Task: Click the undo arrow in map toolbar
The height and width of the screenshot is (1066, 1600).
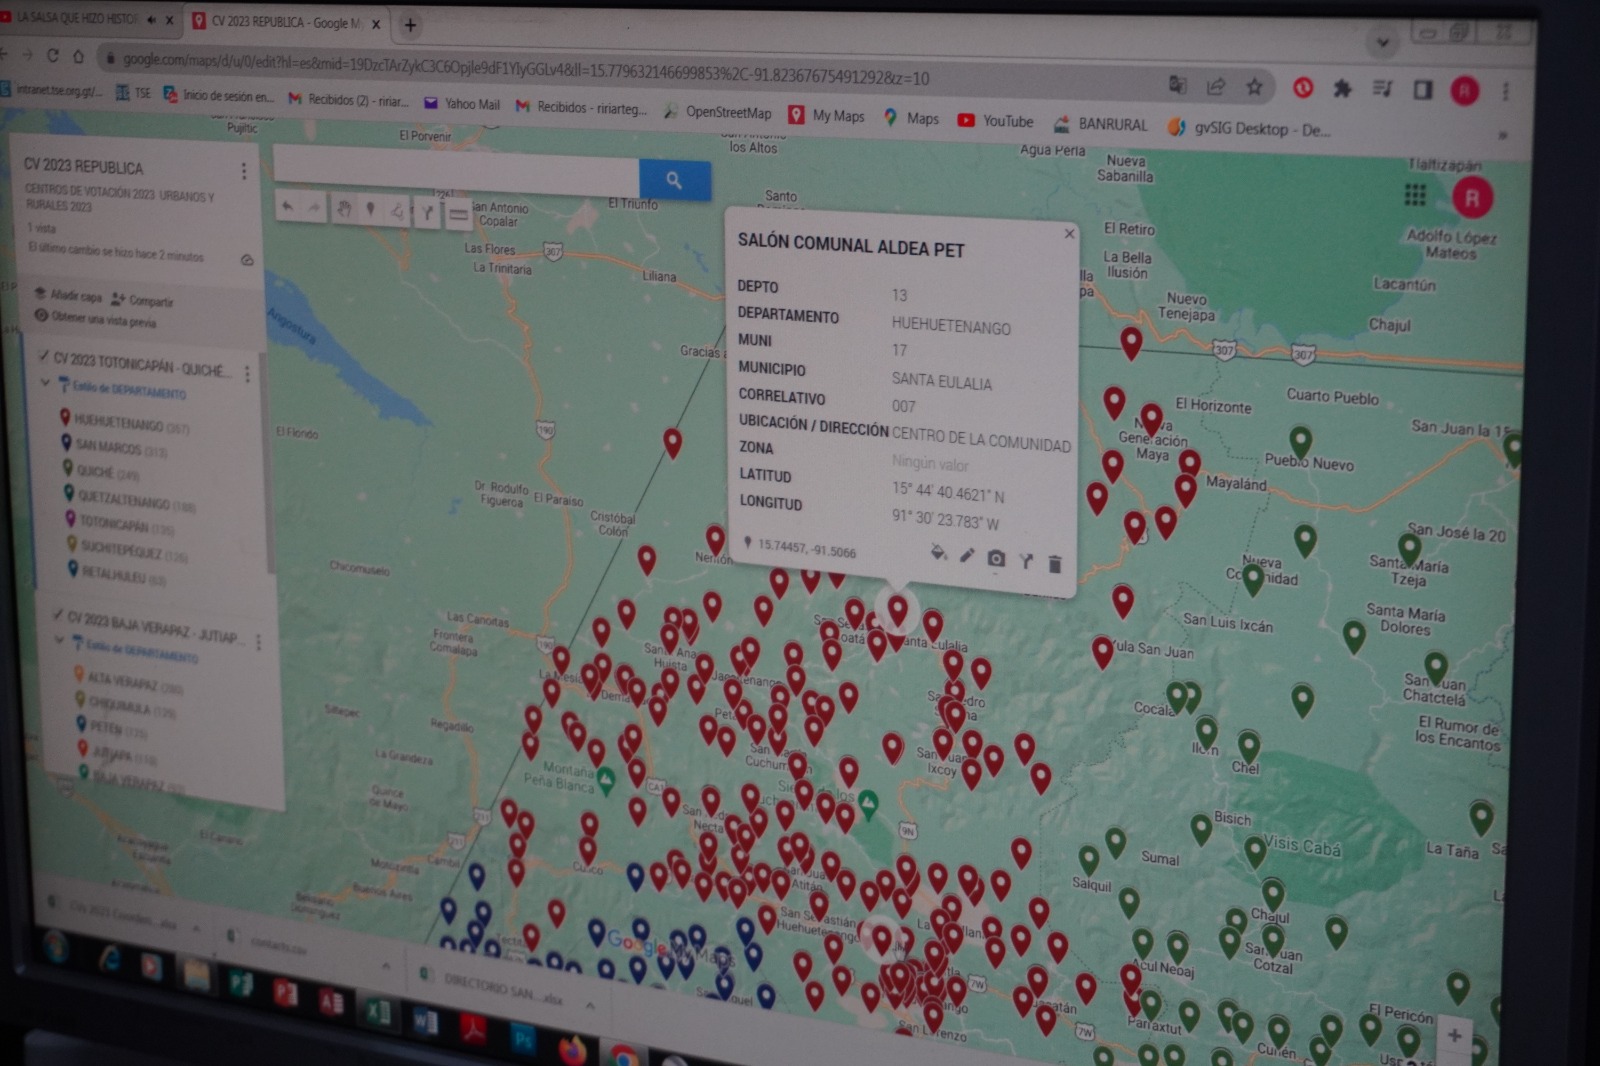Action: (x=288, y=207)
